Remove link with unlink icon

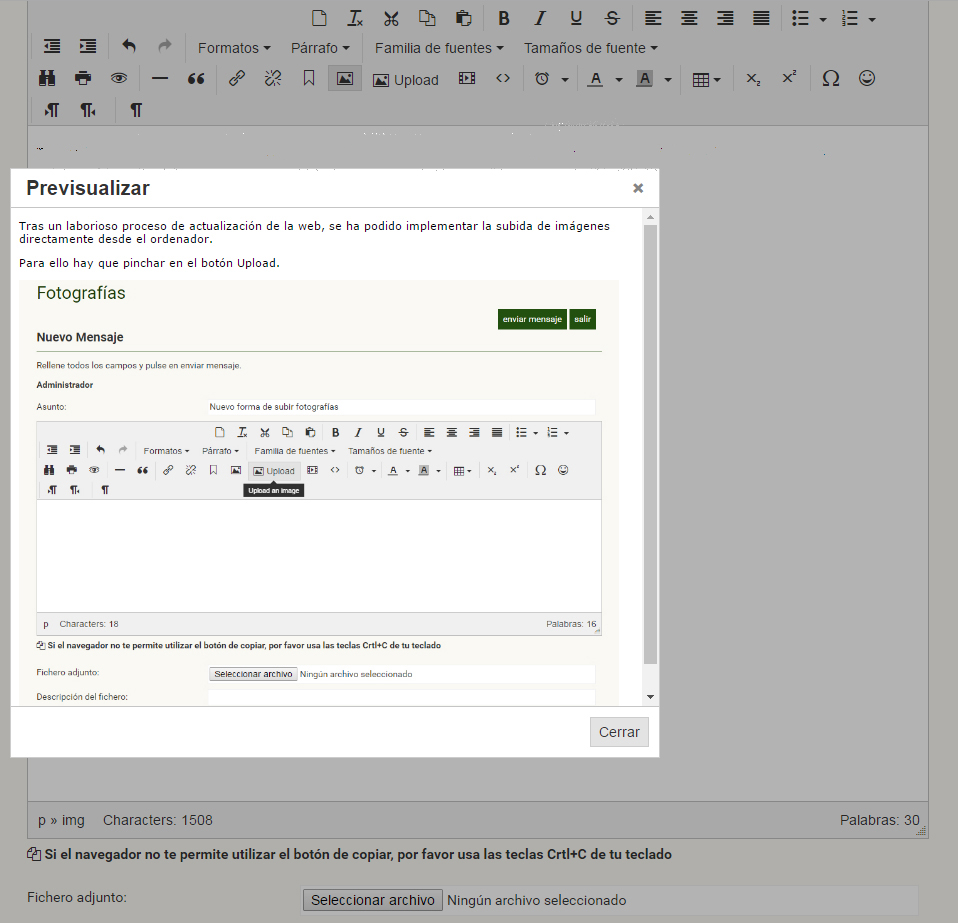[272, 78]
